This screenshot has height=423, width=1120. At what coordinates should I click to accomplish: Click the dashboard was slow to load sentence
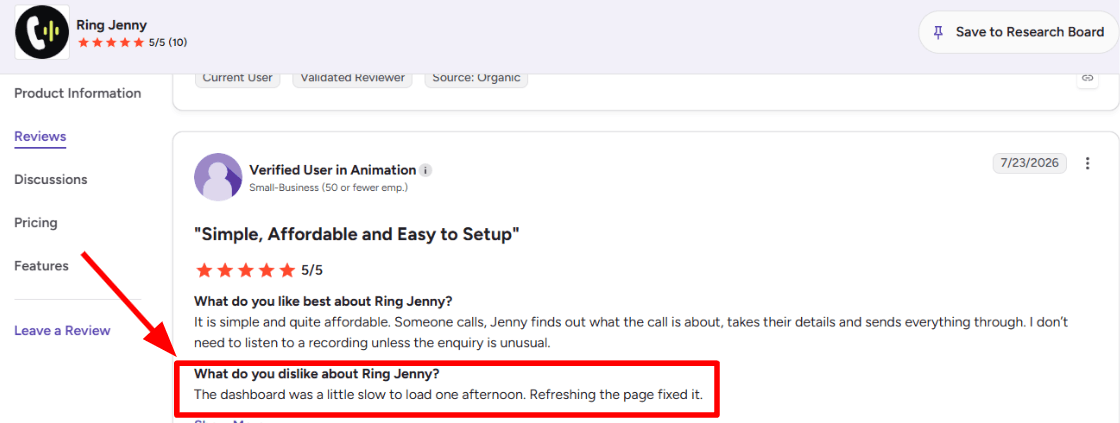(x=449, y=394)
